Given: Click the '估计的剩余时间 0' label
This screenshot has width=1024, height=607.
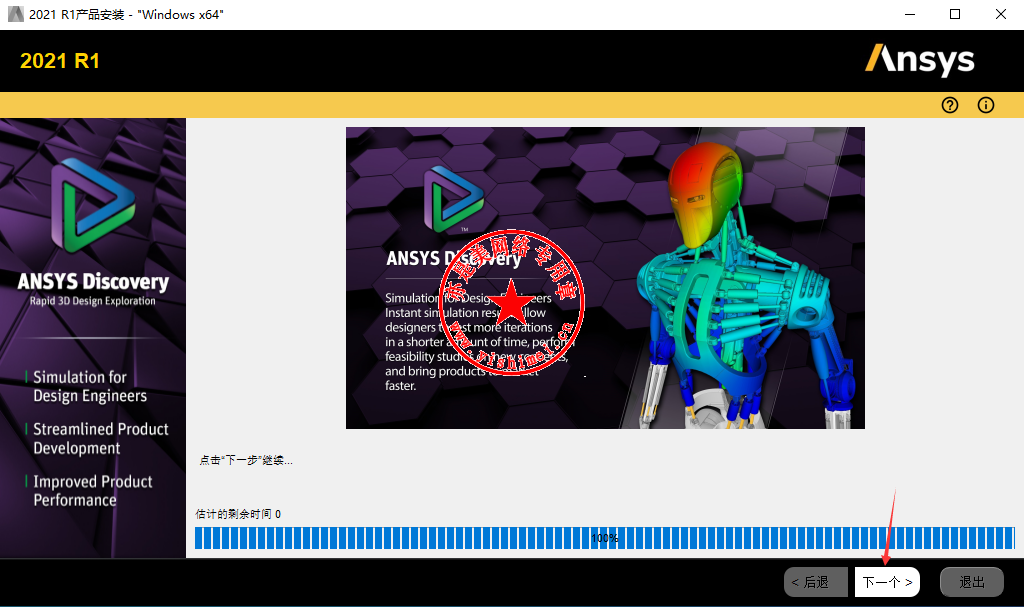Looking at the screenshot, I should coord(238,514).
